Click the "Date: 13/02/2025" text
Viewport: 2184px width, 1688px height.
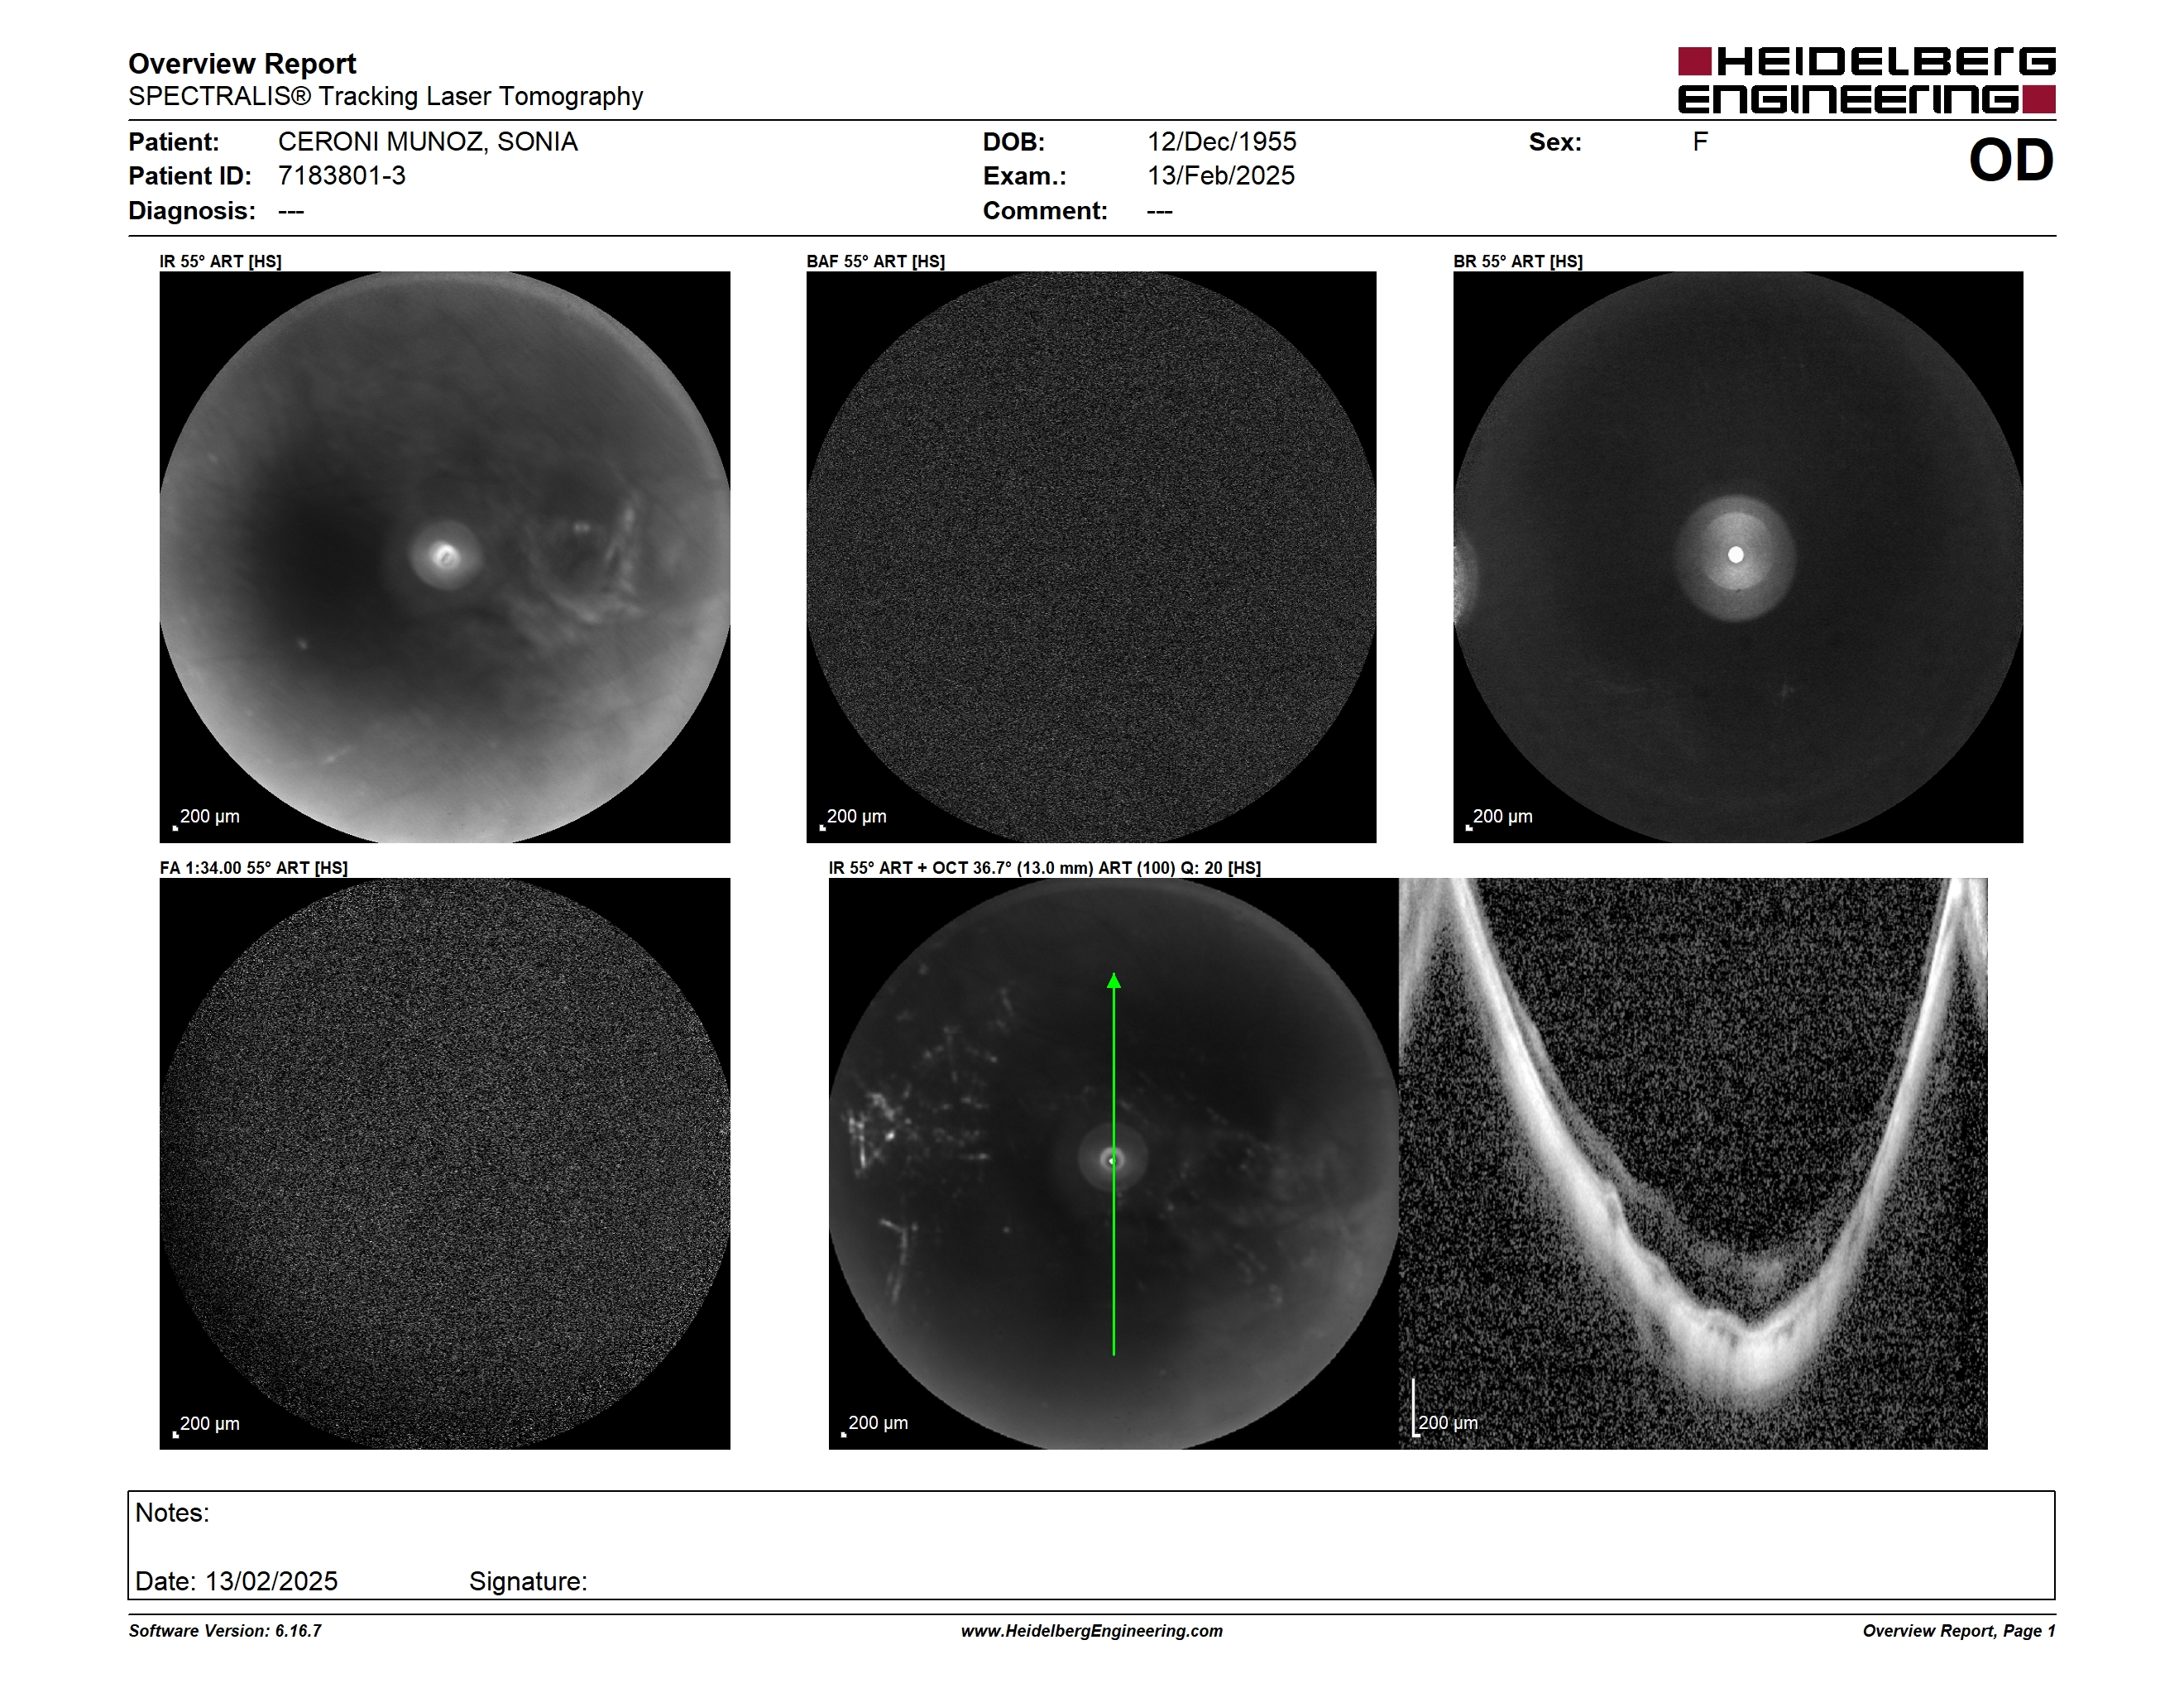237,1581
